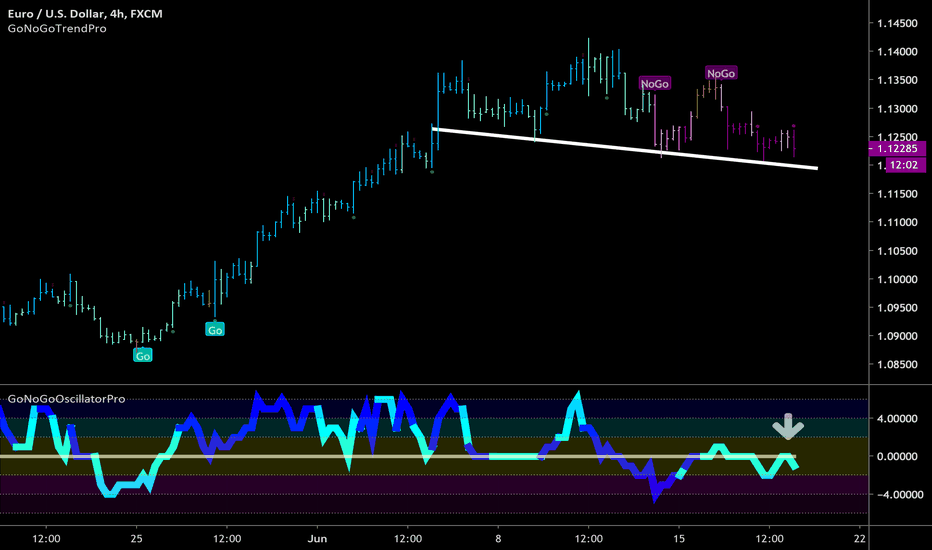Click the 12:02 bar countdown label
The height and width of the screenshot is (550, 932).
tap(905, 165)
